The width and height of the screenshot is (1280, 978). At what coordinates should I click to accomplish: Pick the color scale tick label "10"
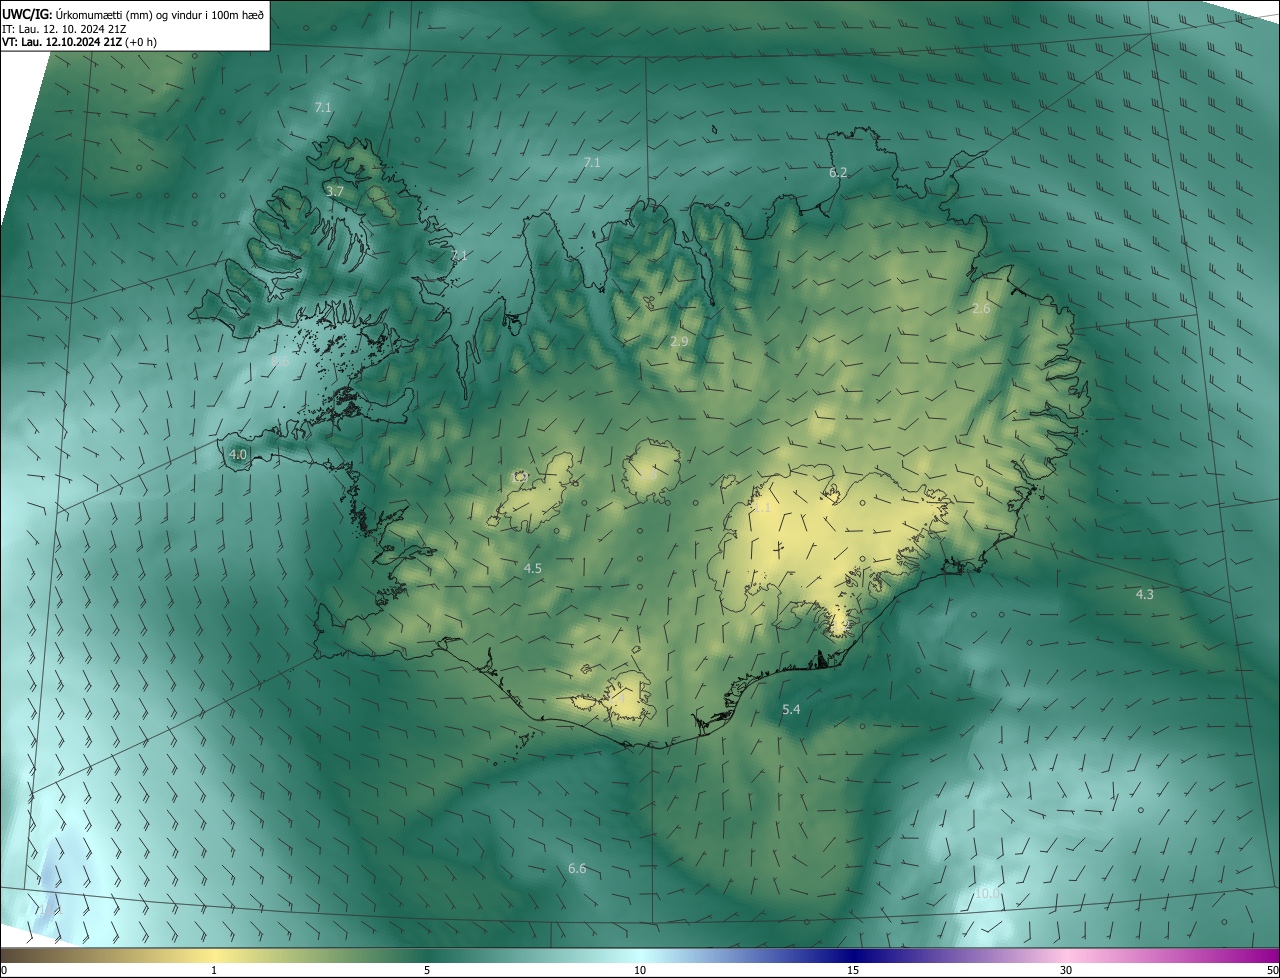pos(640,971)
